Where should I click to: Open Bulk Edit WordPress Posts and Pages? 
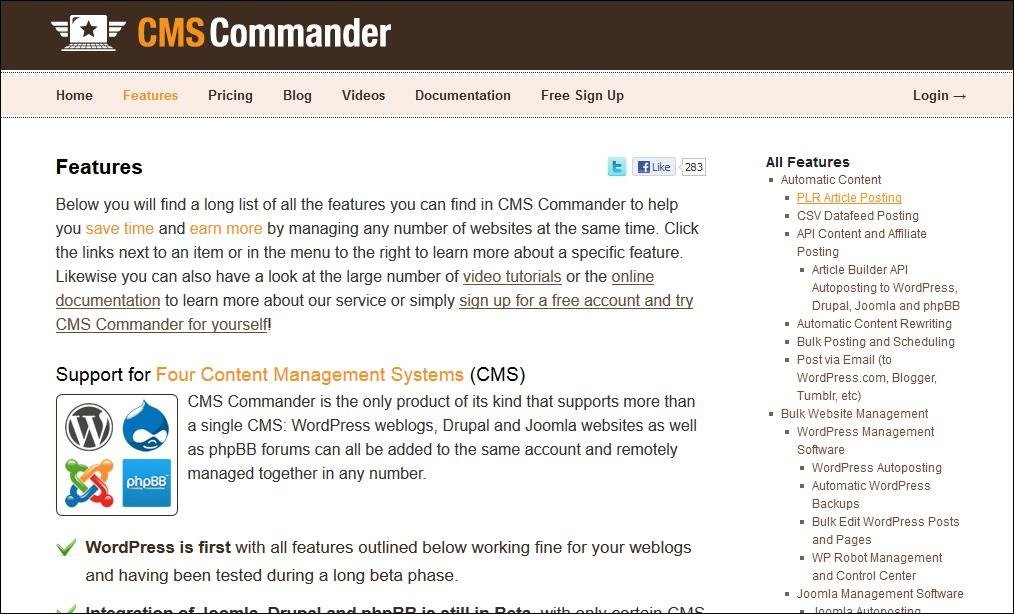(x=885, y=531)
